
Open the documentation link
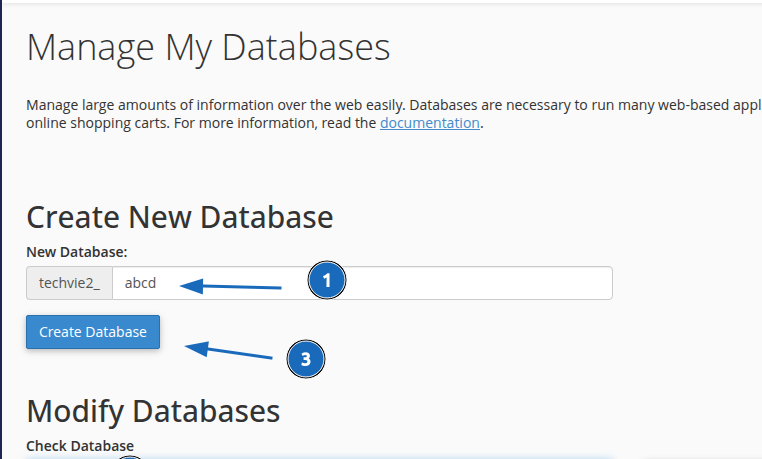pyautogui.click(x=430, y=124)
